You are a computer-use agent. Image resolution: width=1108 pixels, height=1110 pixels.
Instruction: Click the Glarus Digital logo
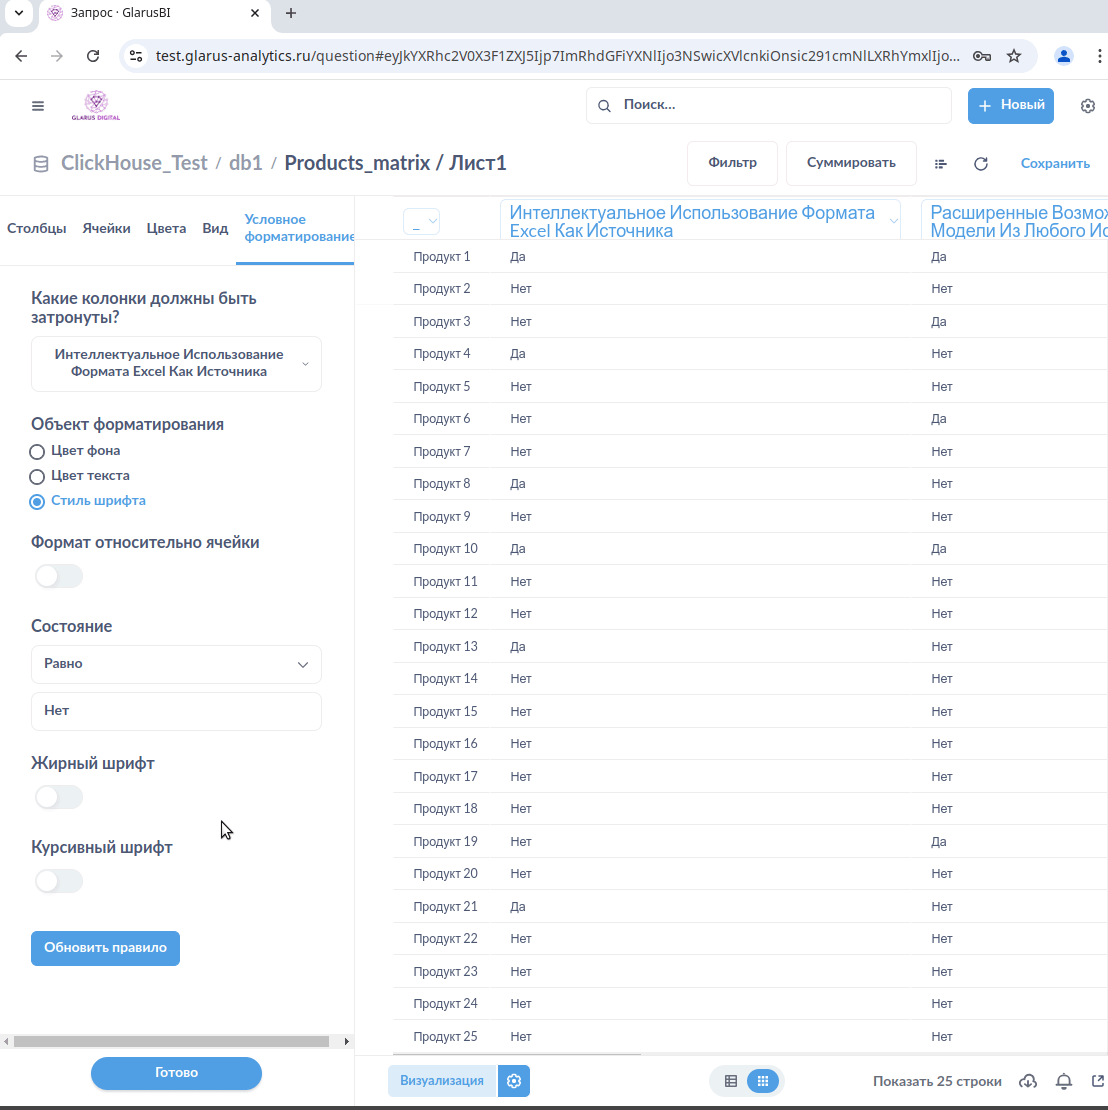coord(96,105)
